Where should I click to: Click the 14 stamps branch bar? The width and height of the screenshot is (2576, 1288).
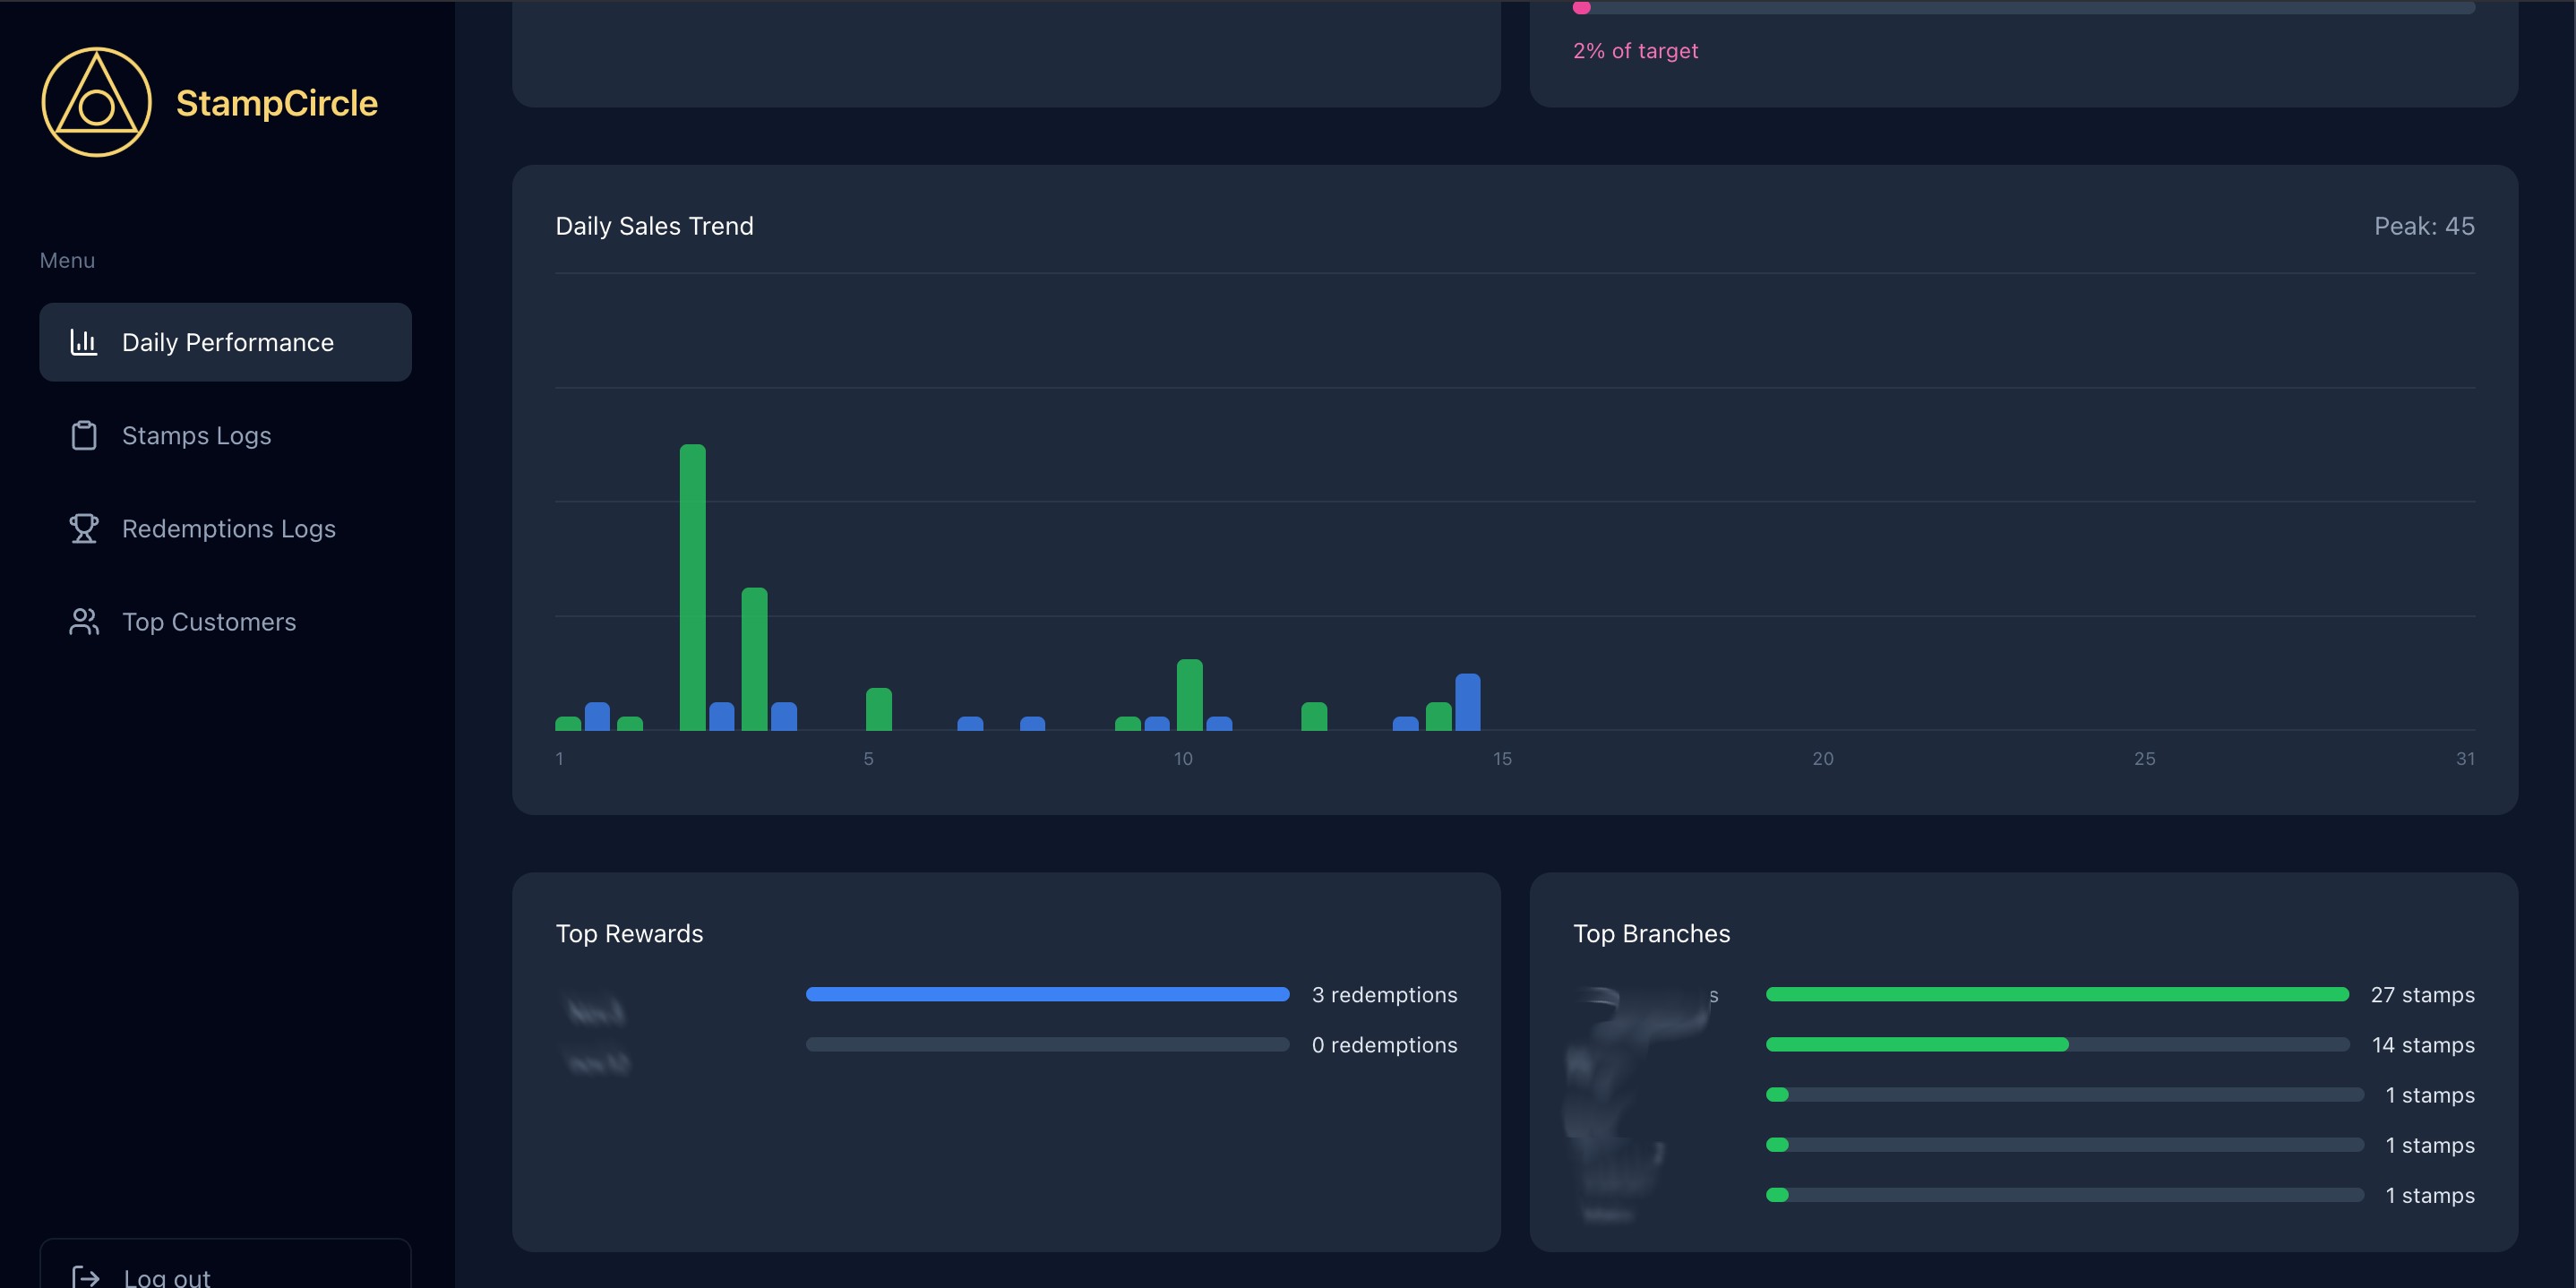[x=1916, y=1044]
